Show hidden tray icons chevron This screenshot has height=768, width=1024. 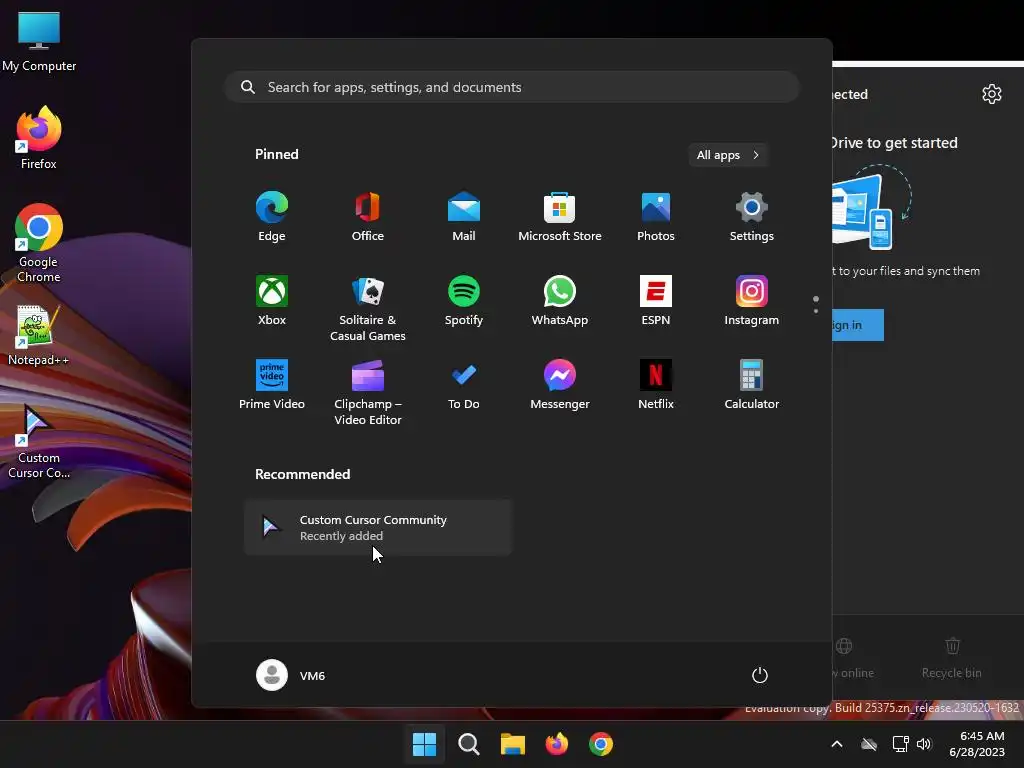click(837, 744)
